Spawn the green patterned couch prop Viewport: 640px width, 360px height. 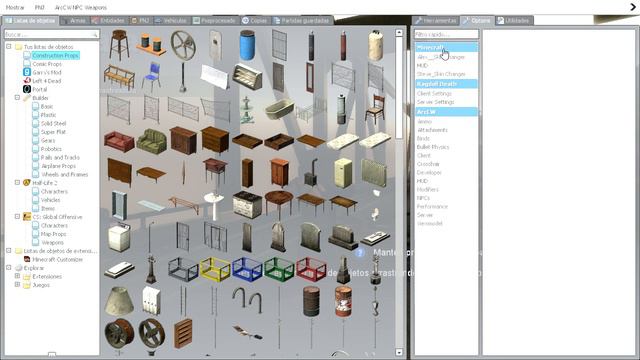coord(151,141)
